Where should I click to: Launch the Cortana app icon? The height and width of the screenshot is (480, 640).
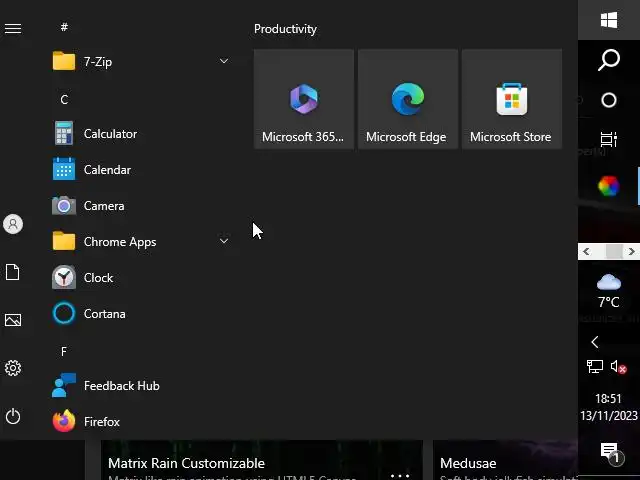(x=64, y=313)
